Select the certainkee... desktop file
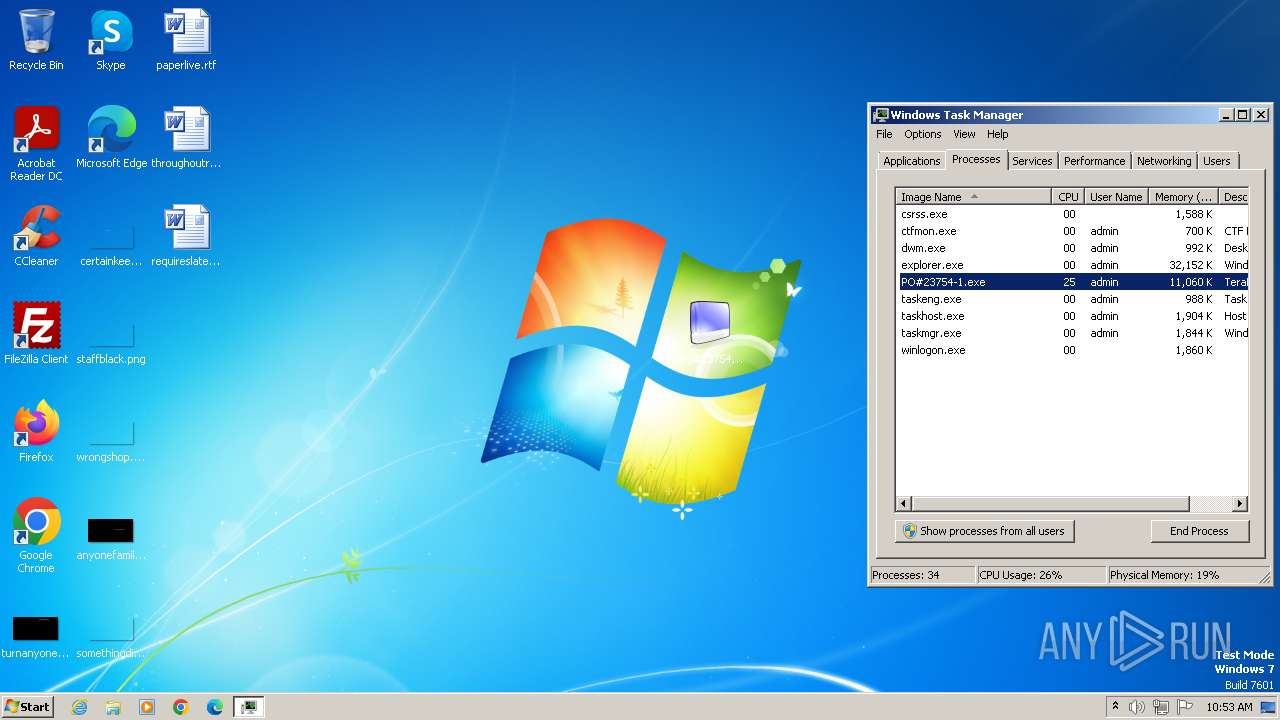The width and height of the screenshot is (1280, 720). tap(111, 245)
